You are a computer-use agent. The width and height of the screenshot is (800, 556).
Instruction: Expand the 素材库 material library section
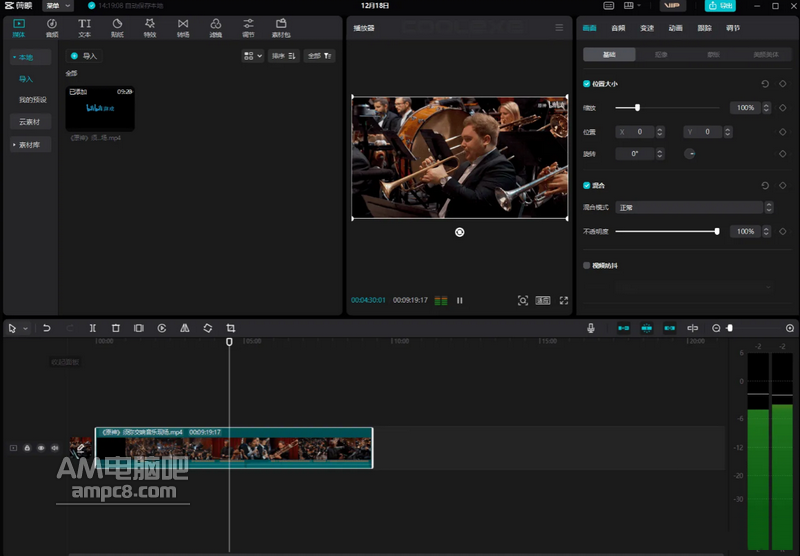tap(30, 145)
